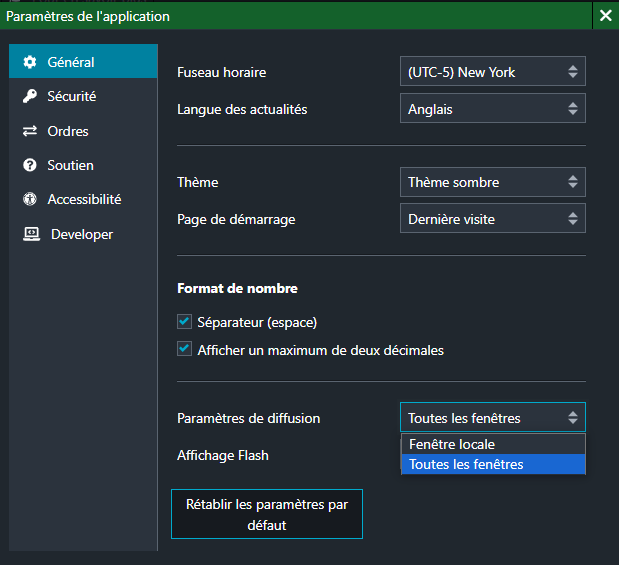Image resolution: width=619 pixels, height=565 pixels.
Task: Open the Thème dropdown
Action: point(492,182)
